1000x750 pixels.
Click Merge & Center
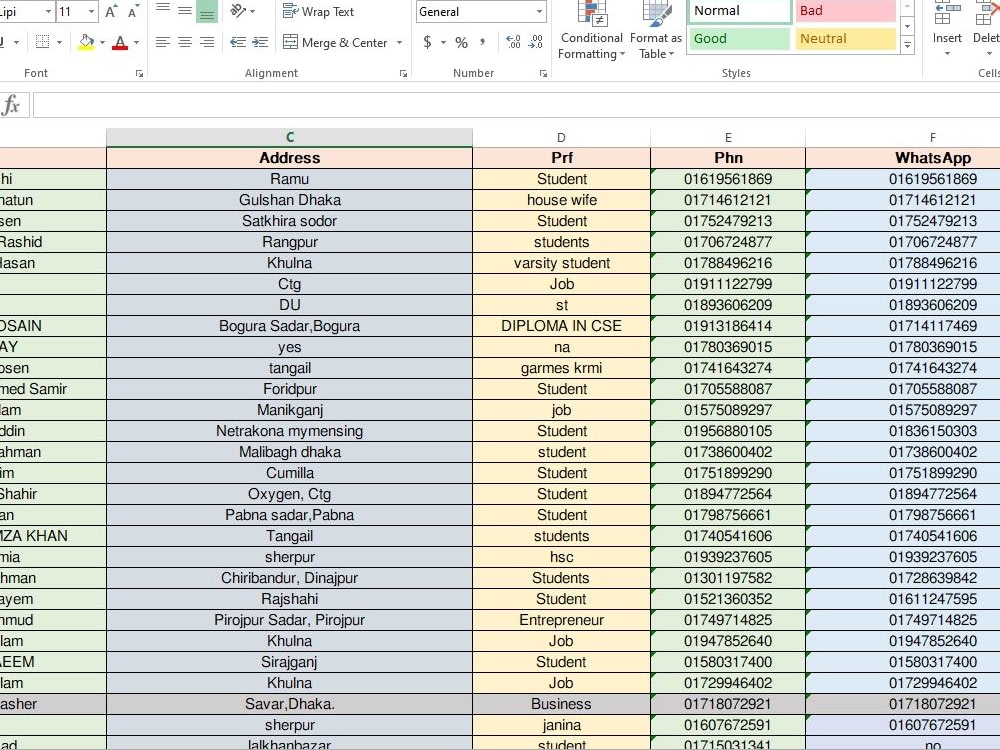point(335,43)
